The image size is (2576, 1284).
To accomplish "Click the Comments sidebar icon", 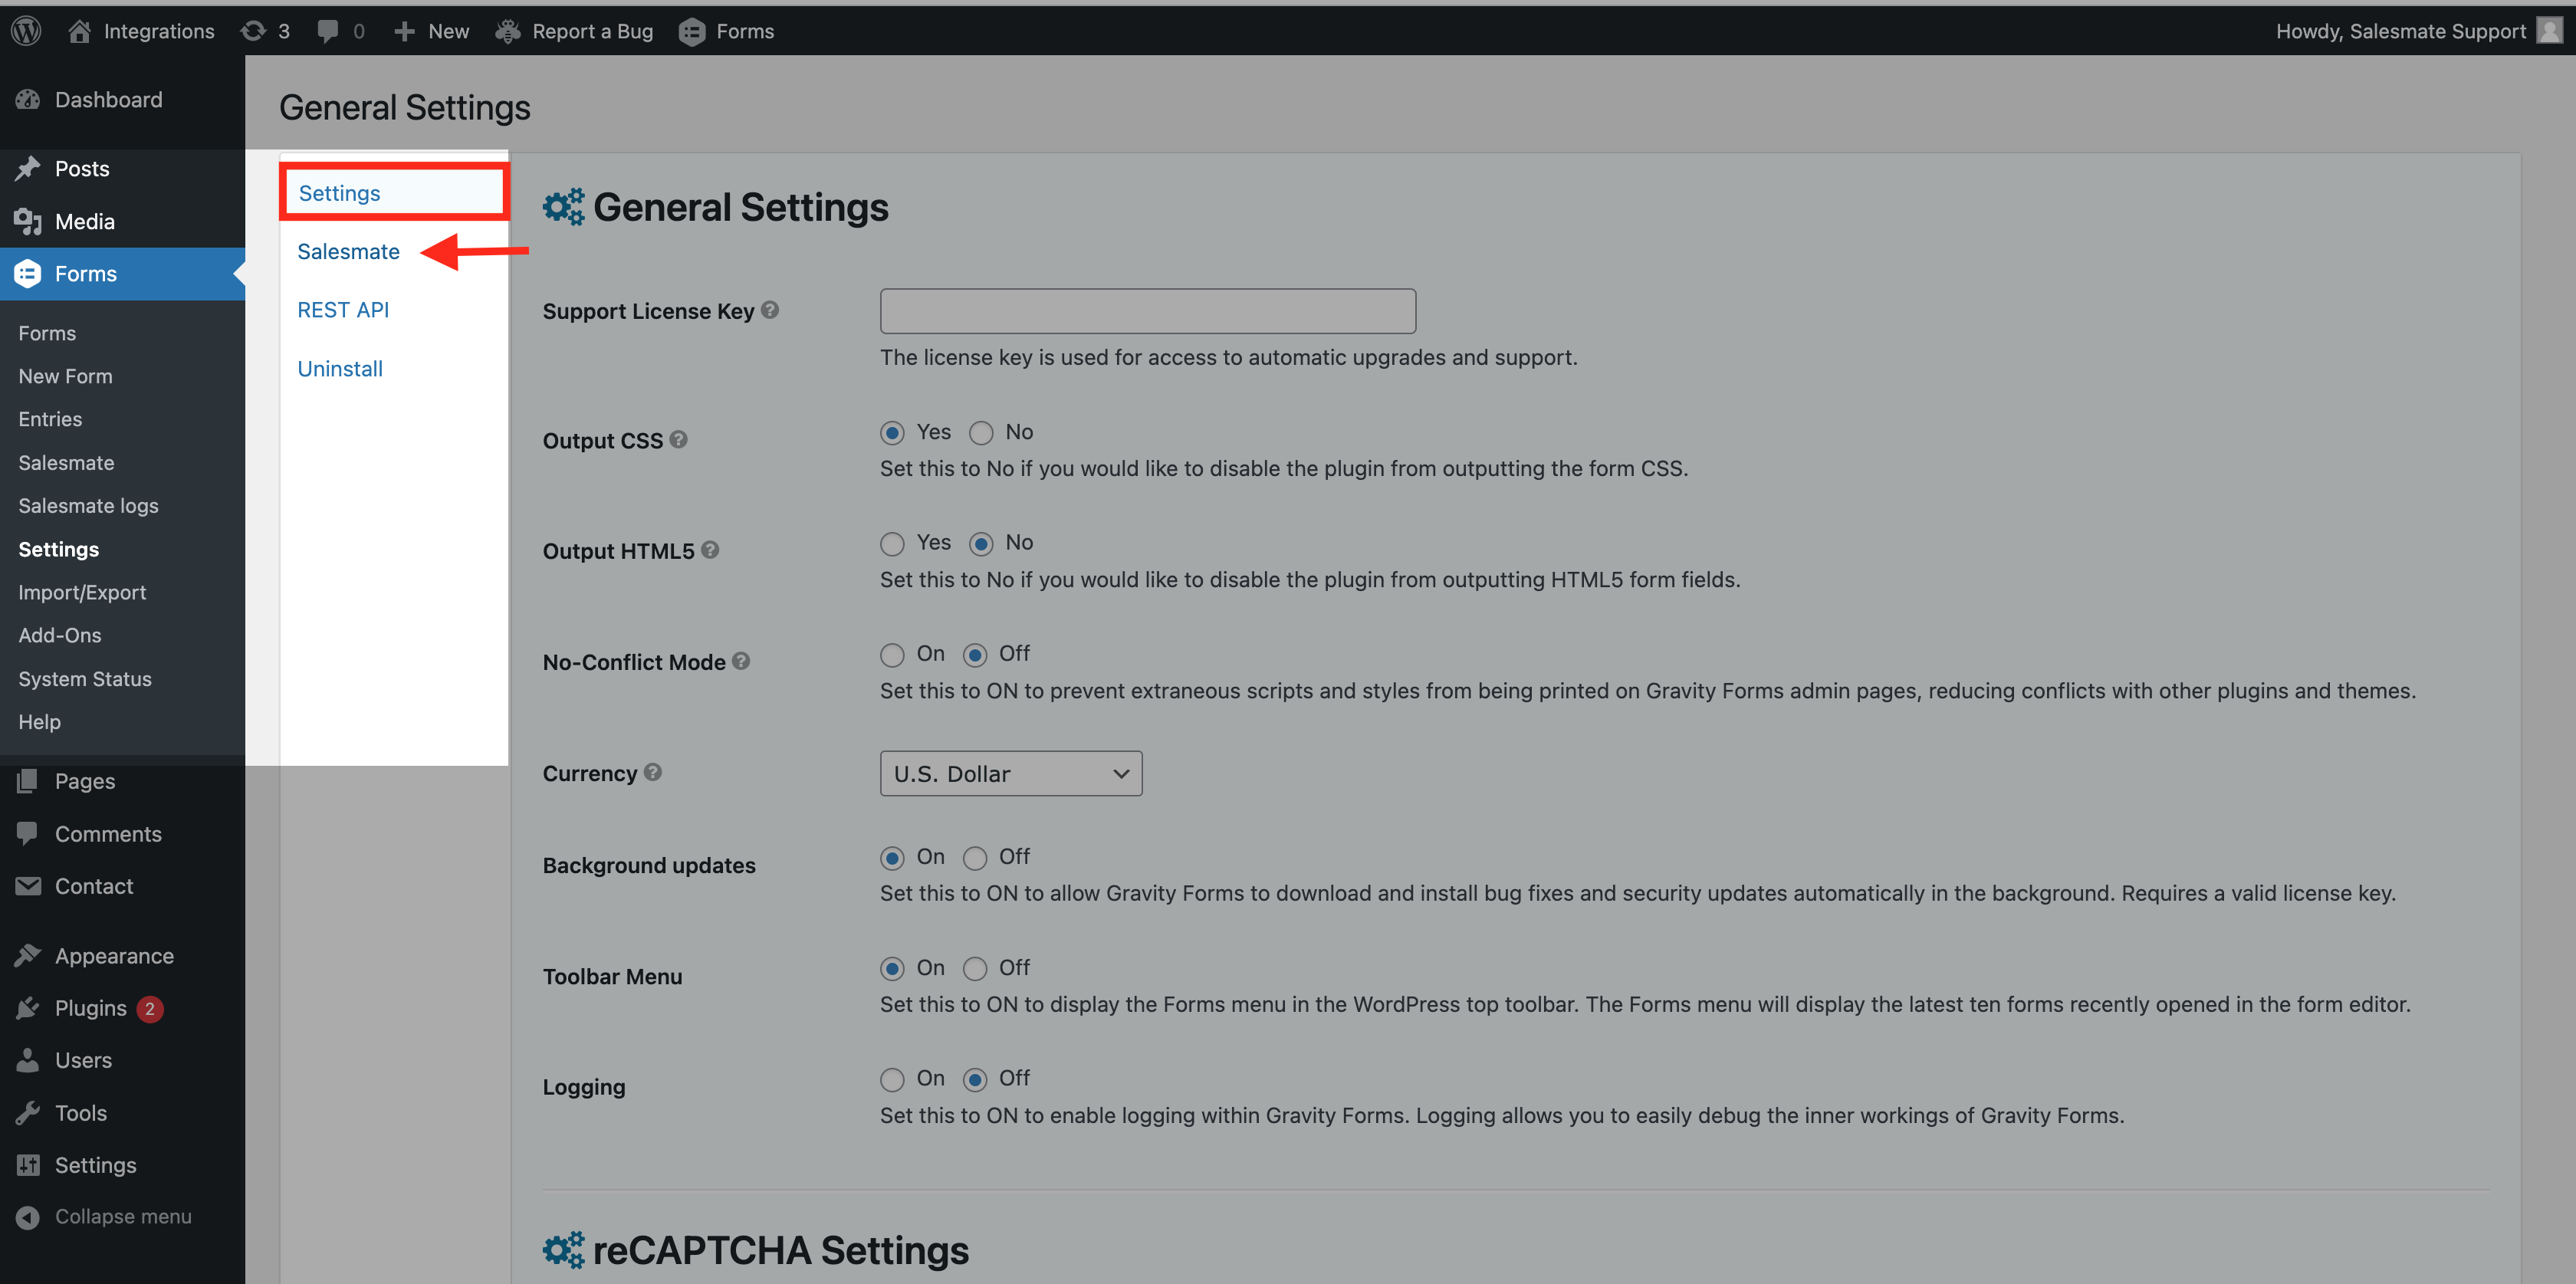I will [x=28, y=834].
